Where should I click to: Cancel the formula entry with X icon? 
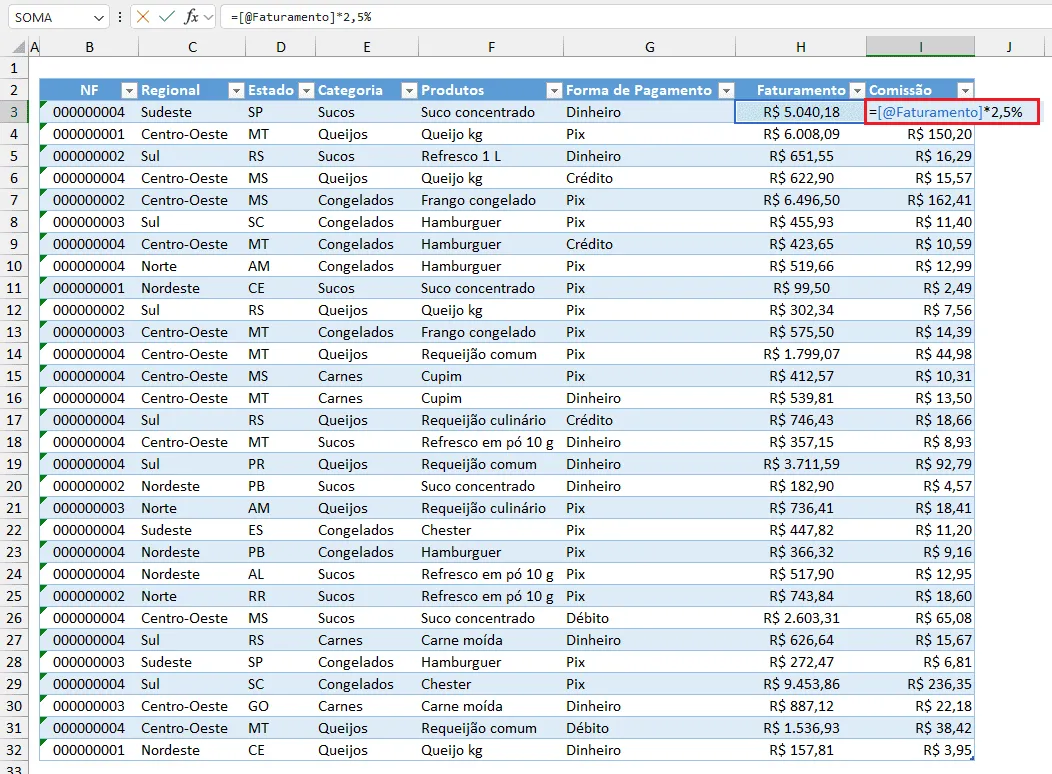(x=142, y=17)
